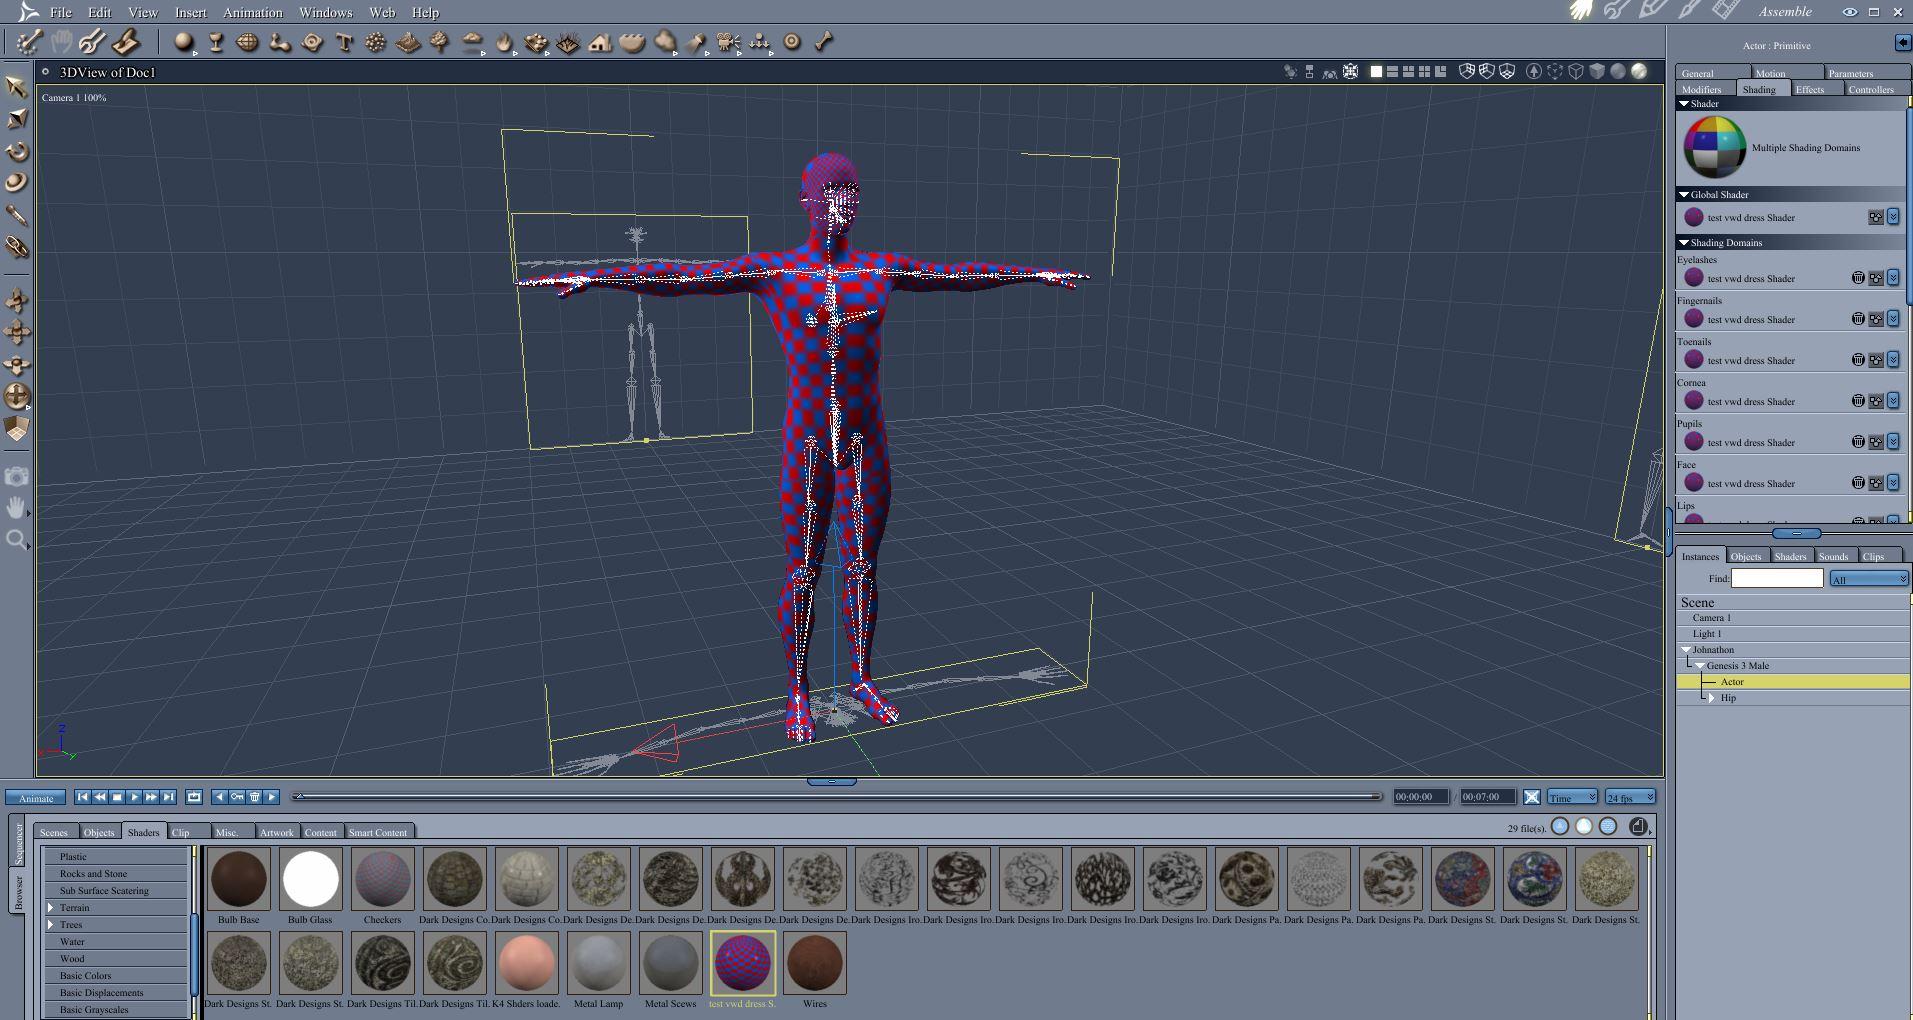
Task: Select the arrow Move/Selection tool
Action: click(x=16, y=86)
